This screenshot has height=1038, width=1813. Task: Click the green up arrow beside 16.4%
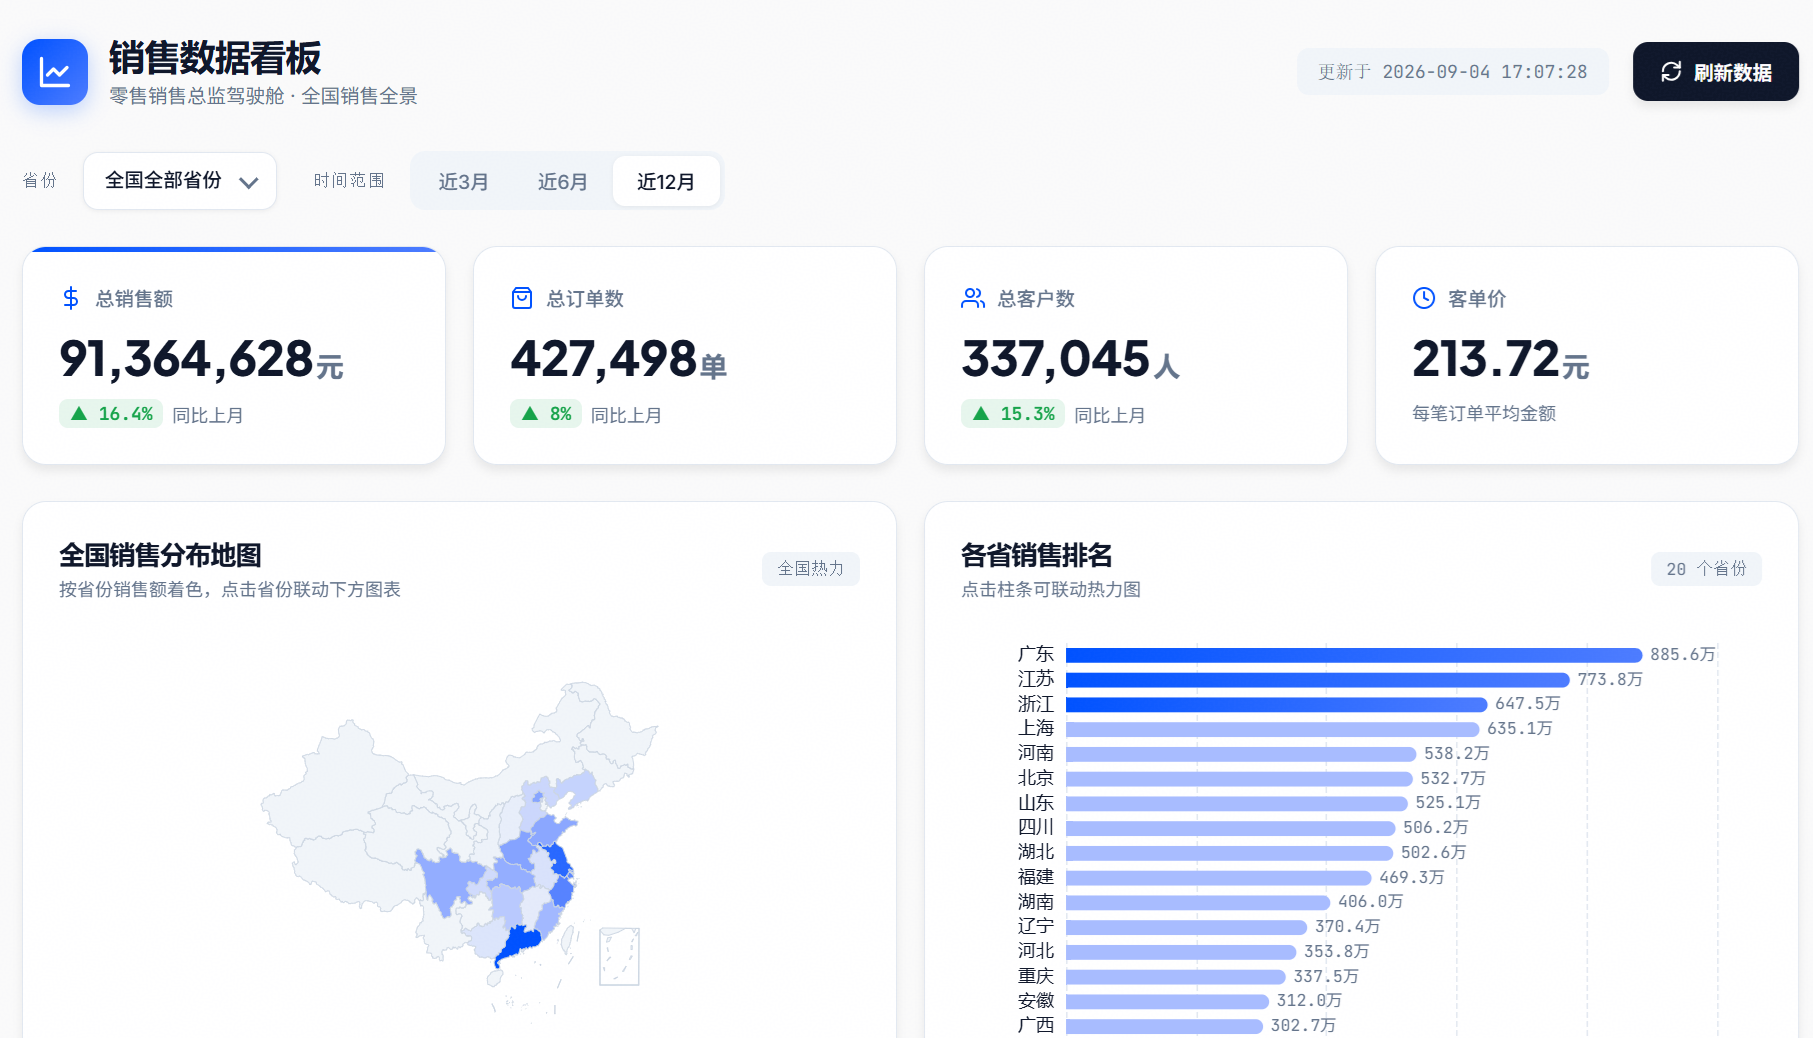coord(79,413)
